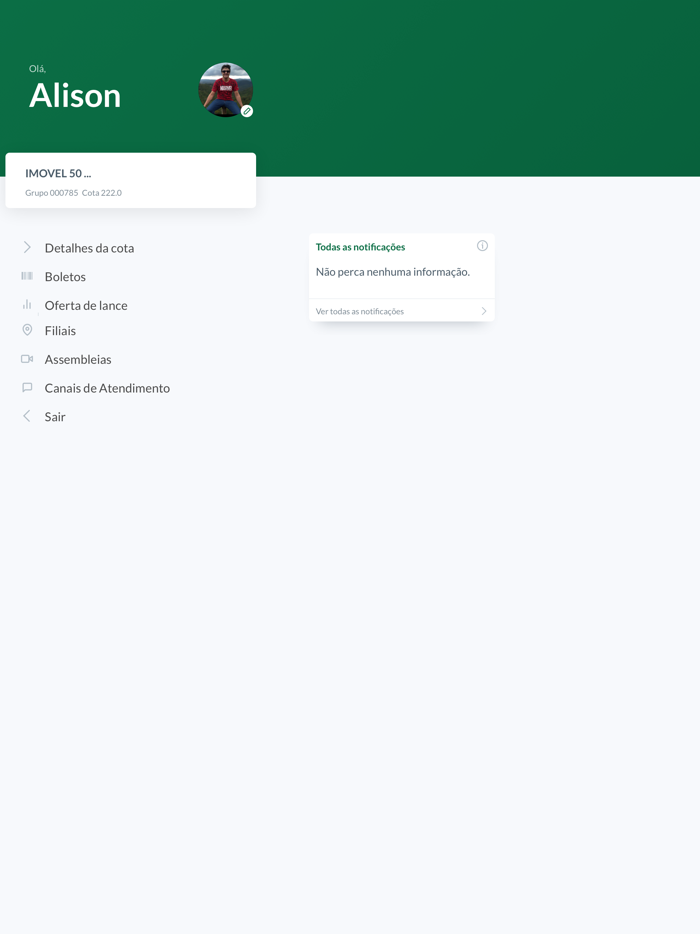Log out using Sair
Image resolution: width=700 pixels, height=934 pixels.
tap(55, 416)
